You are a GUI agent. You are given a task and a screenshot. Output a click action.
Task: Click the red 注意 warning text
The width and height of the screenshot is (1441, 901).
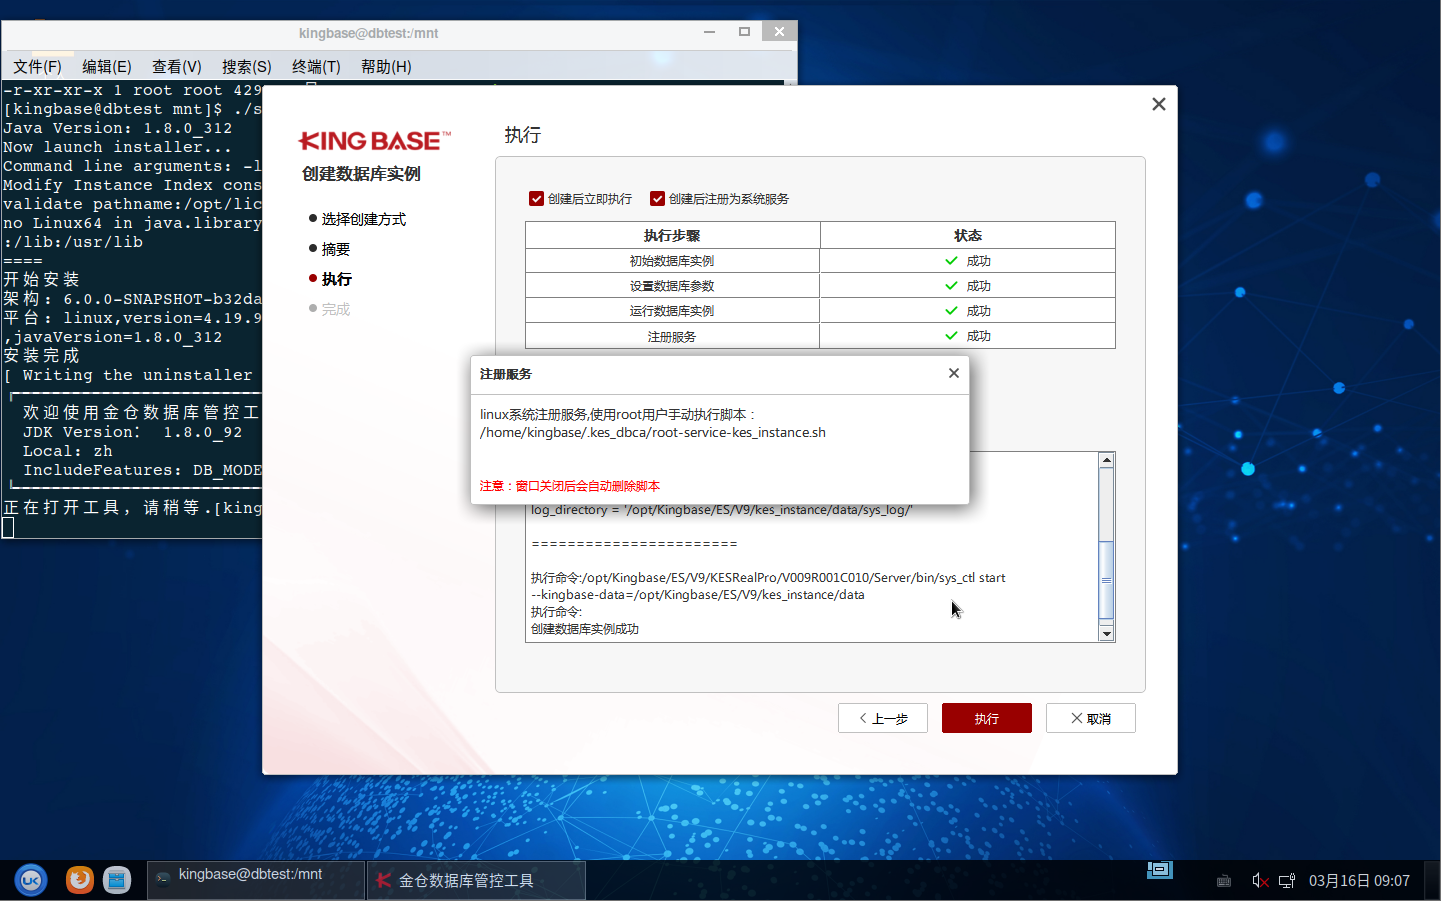(570, 486)
